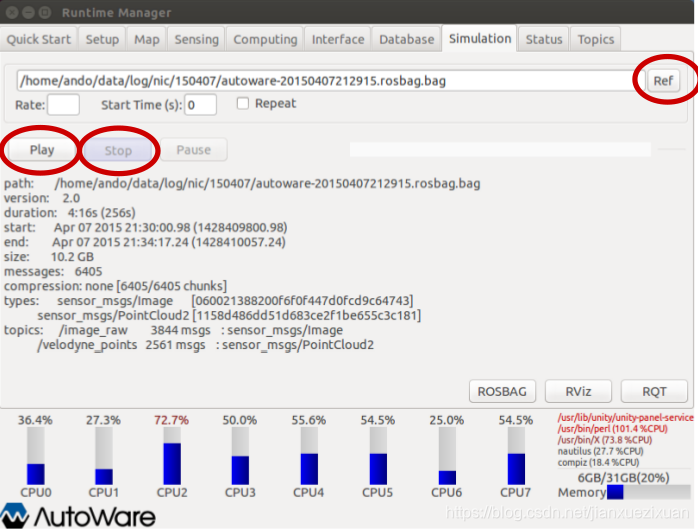This screenshot has height=531, width=698.
Task: Click the CPU7 usage bar
Action: coord(516,456)
